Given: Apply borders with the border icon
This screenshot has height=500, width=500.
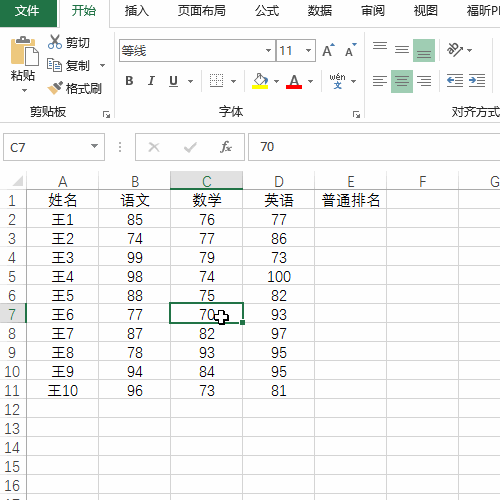Looking at the screenshot, I should point(216,81).
